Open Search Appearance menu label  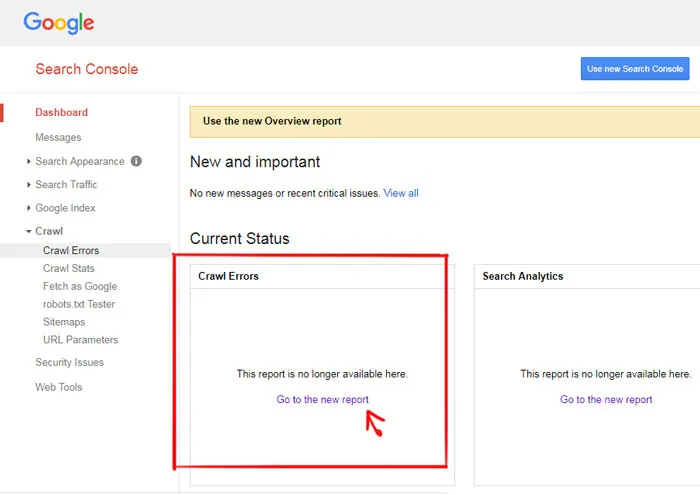coord(80,161)
